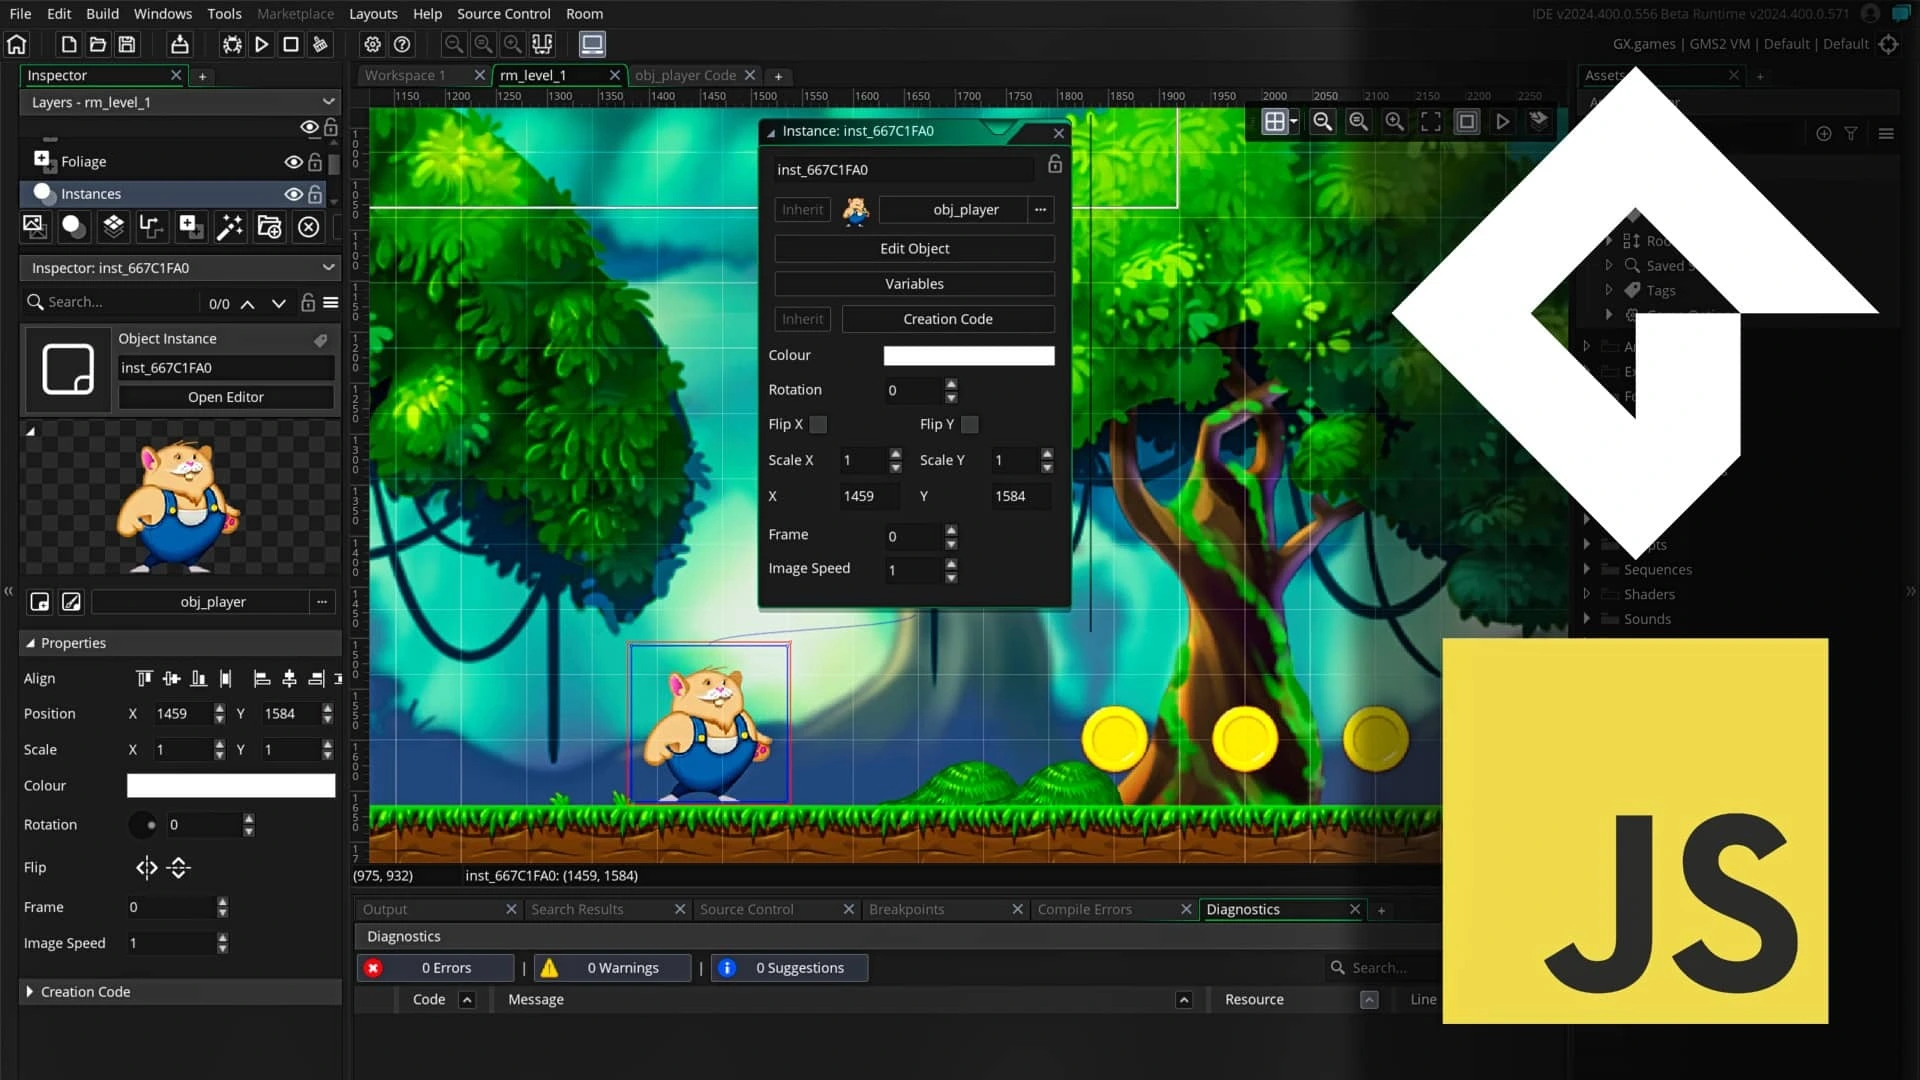Filter diagnostics by 0 Warnings
The height and width of the screenshot is (1080, 1920).
point(612,968)
